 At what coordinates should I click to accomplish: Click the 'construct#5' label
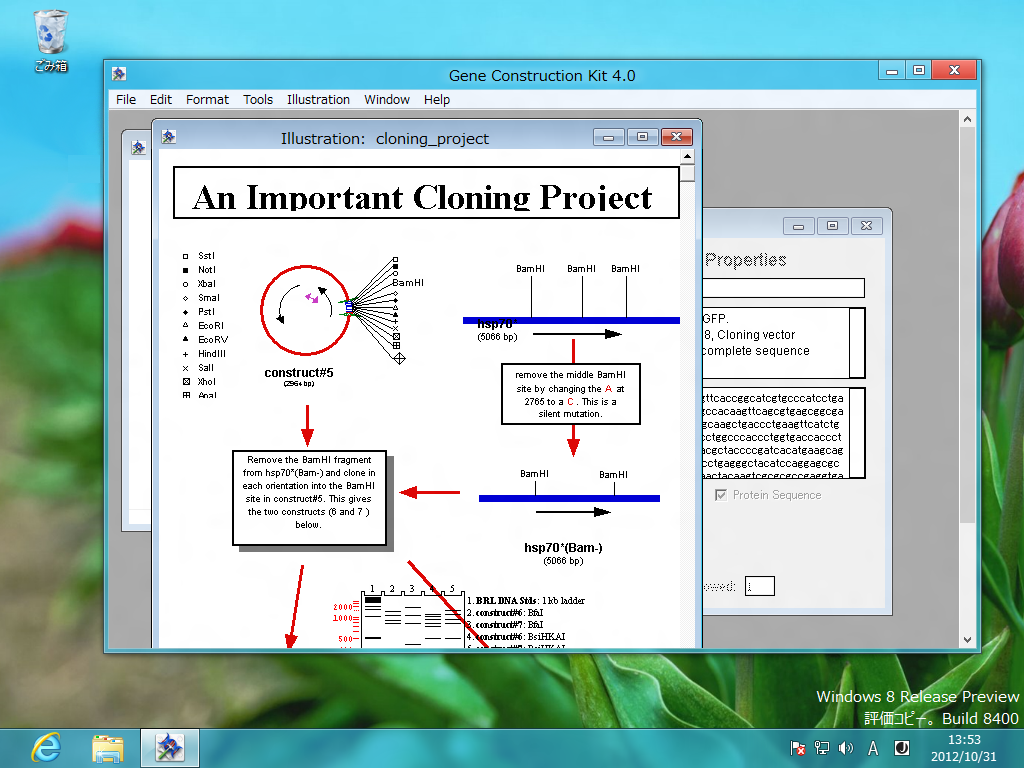tap(298, 373)
